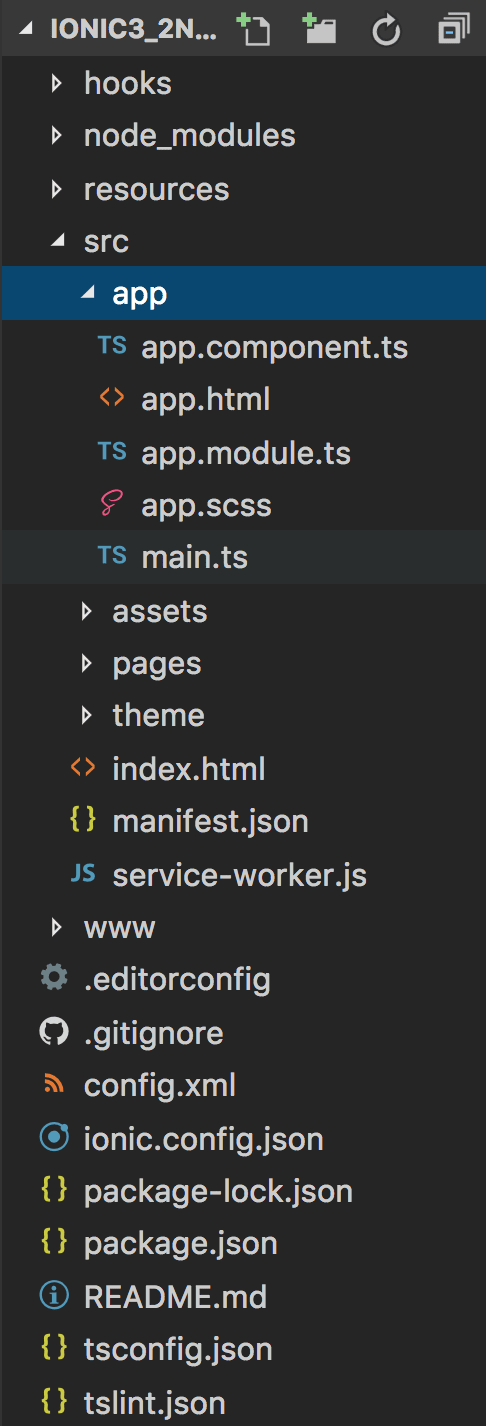Expand the hooks folder arrow
486x1426 pixels.
click(57, 83)
